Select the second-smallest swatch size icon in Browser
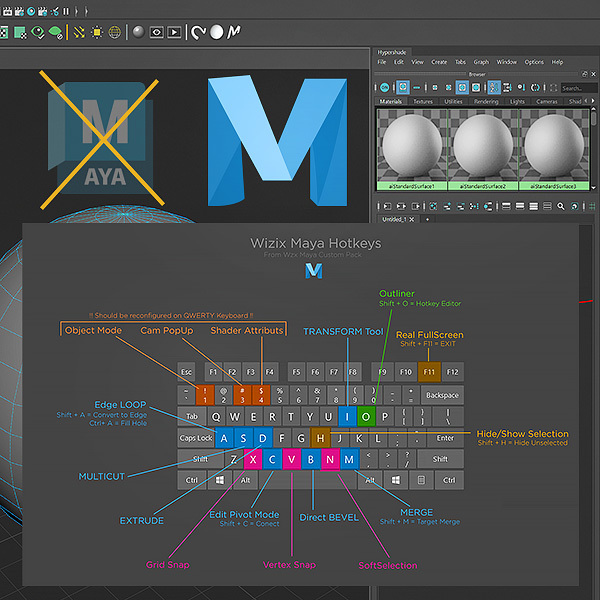600x600 pixels. 448,88
